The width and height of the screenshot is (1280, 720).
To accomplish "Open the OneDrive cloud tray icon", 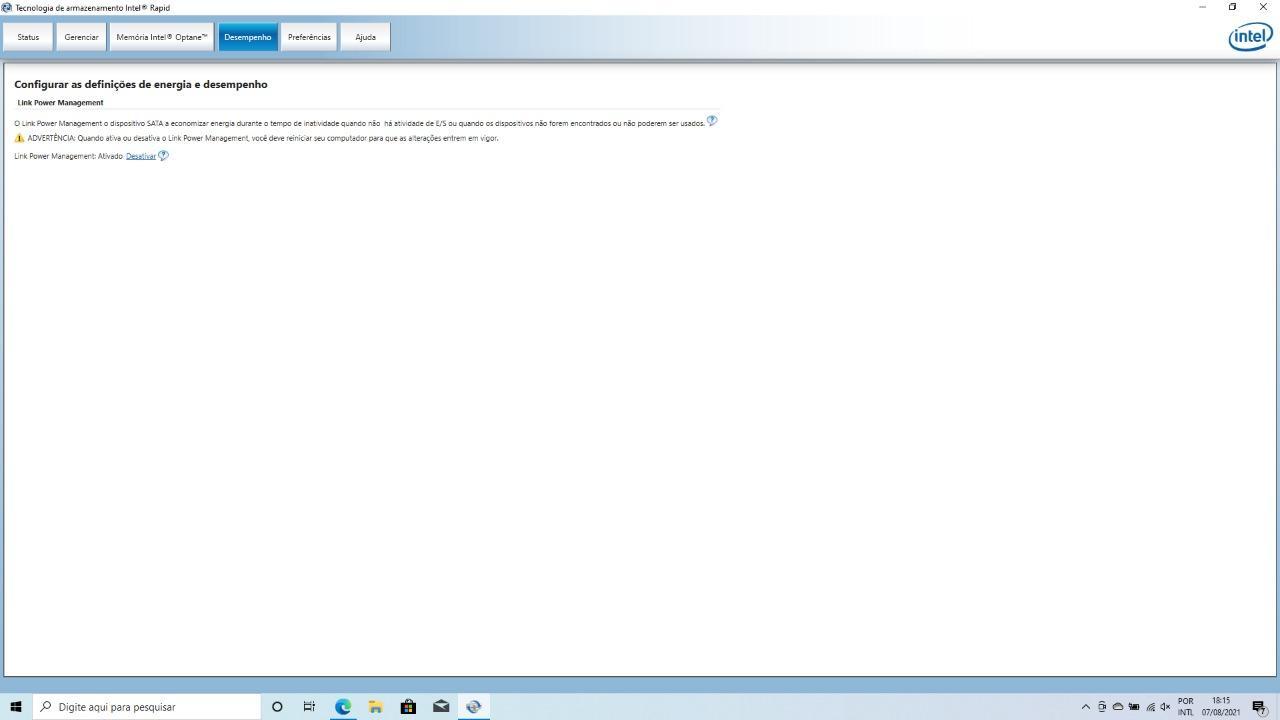I will pos(1118,707).
